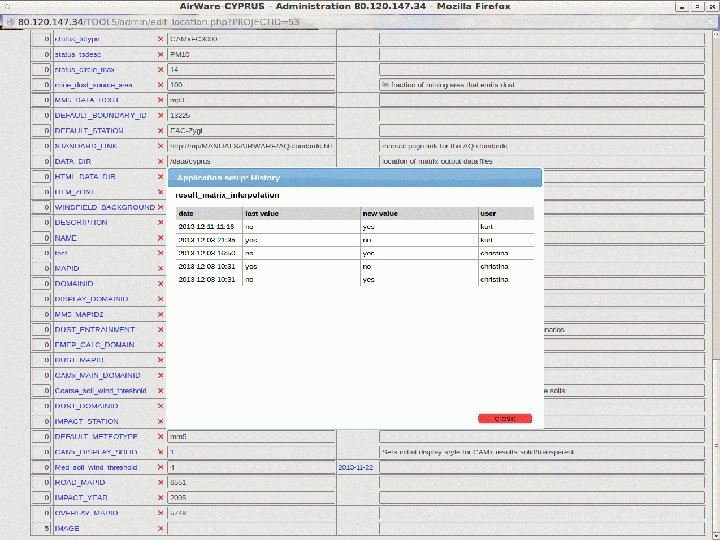
Task: Remove the mine_dust_source_size entry with red X
Action: point(160,84)
